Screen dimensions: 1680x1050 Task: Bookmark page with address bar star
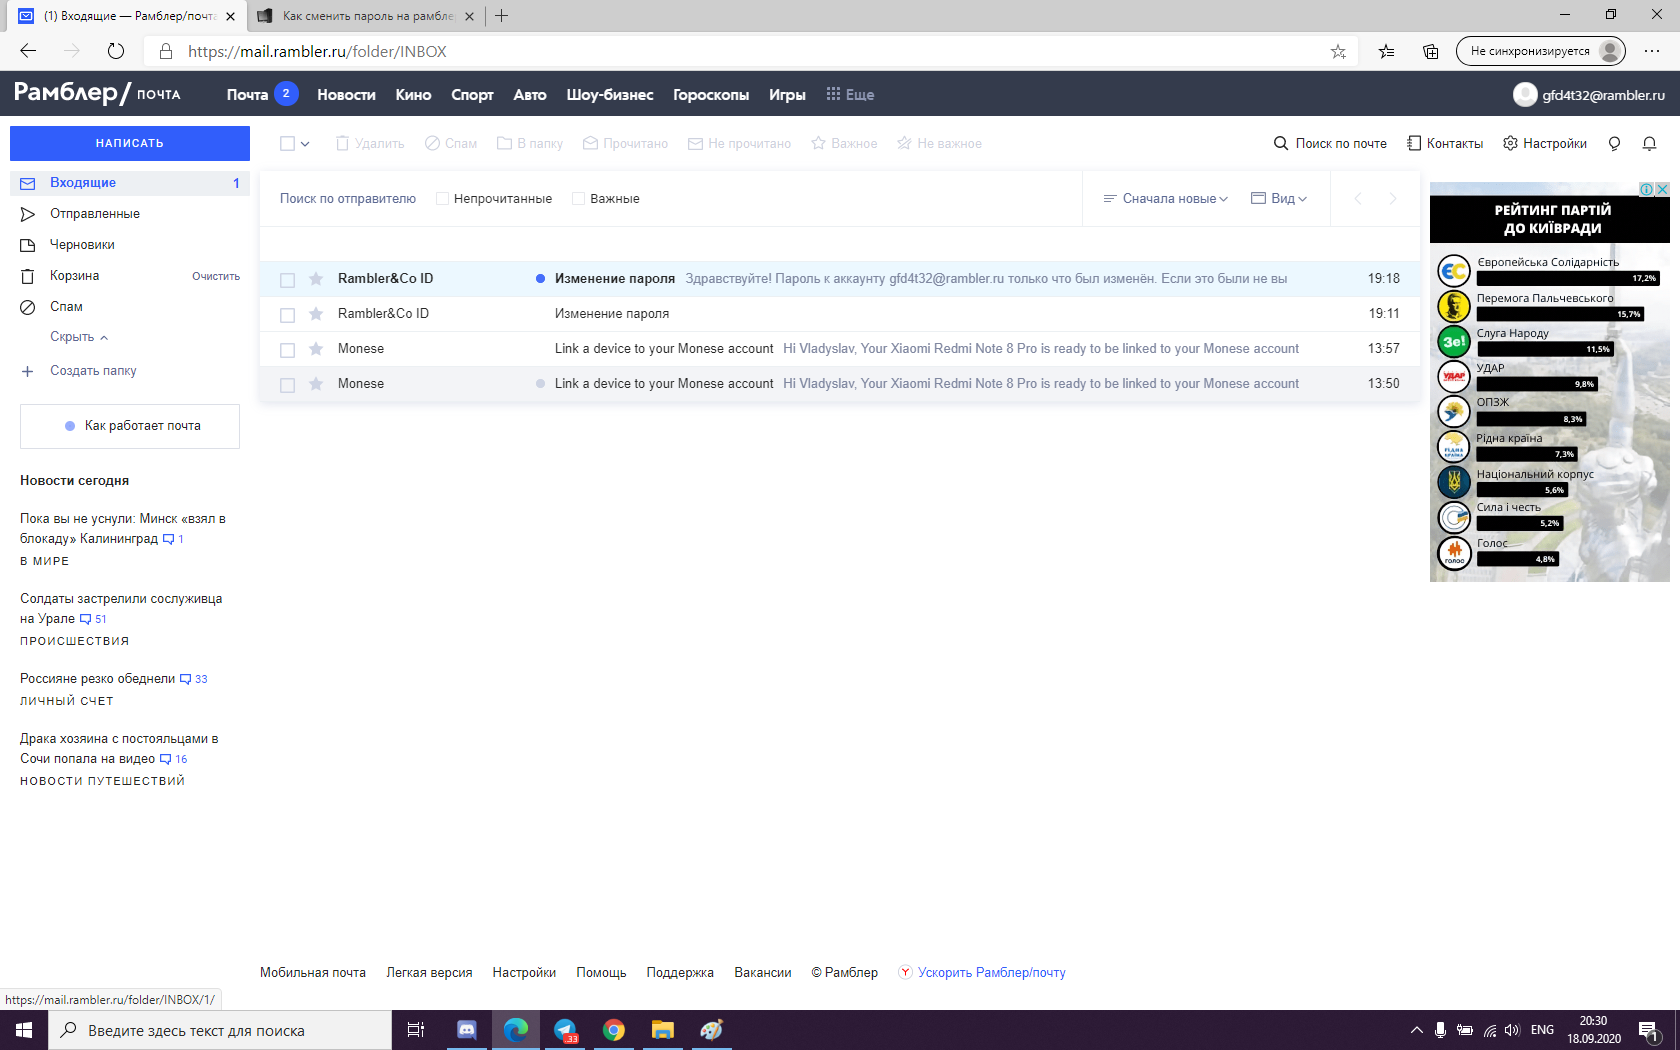1338,52
